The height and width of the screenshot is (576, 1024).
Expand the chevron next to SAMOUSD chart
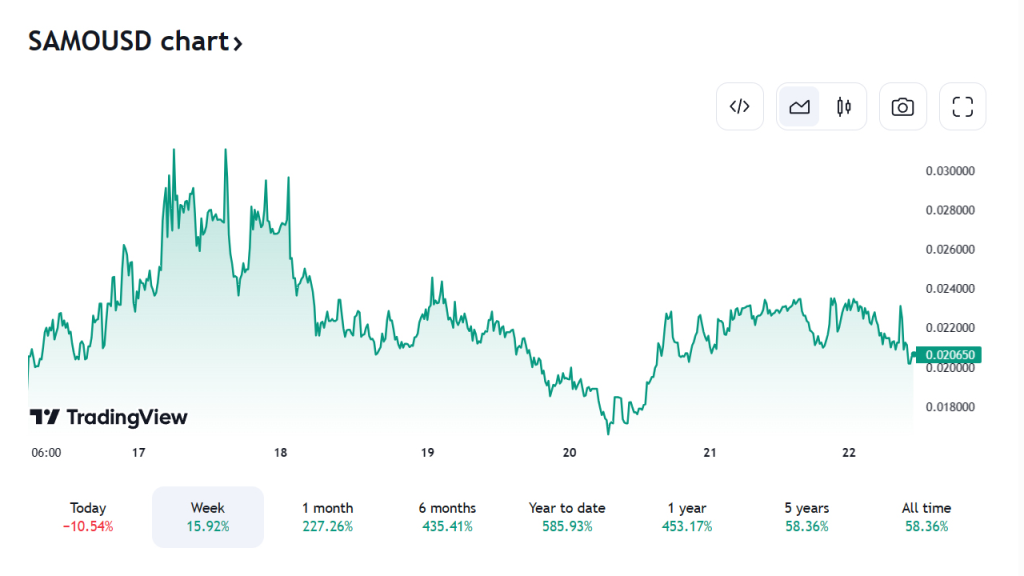click(238, 44)
